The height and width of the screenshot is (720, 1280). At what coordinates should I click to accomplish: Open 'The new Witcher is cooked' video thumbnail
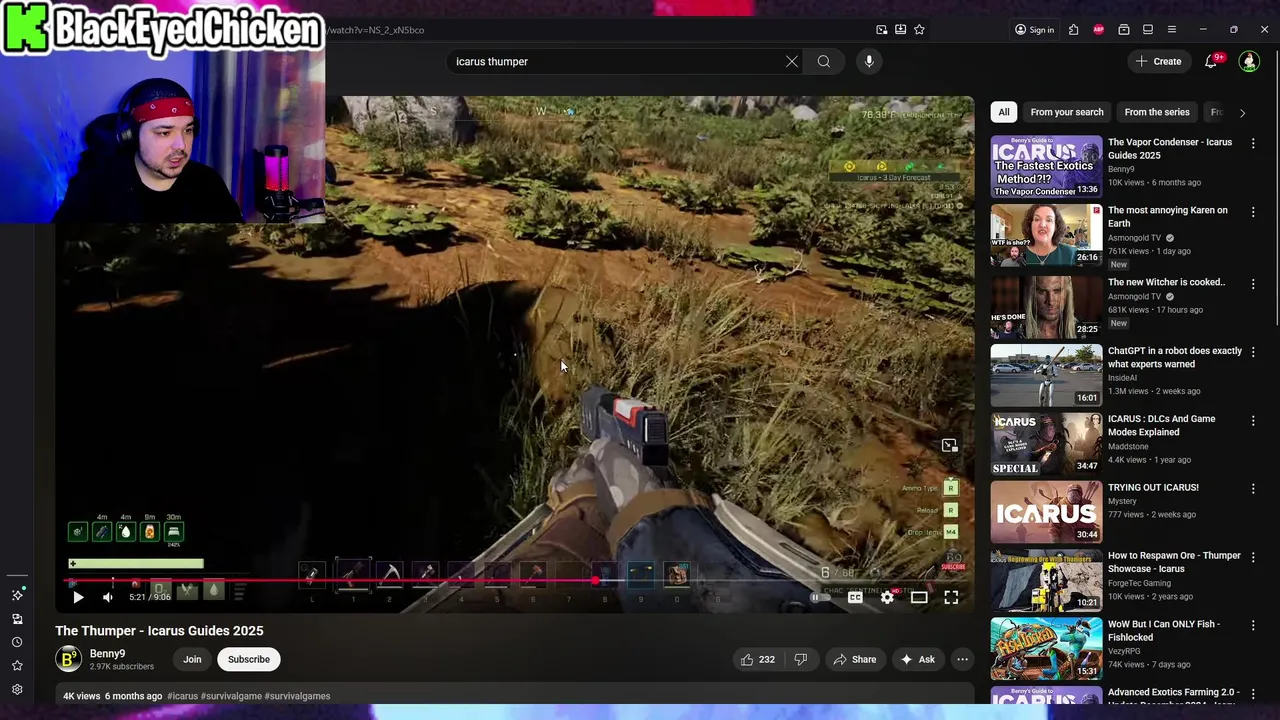1046,307
